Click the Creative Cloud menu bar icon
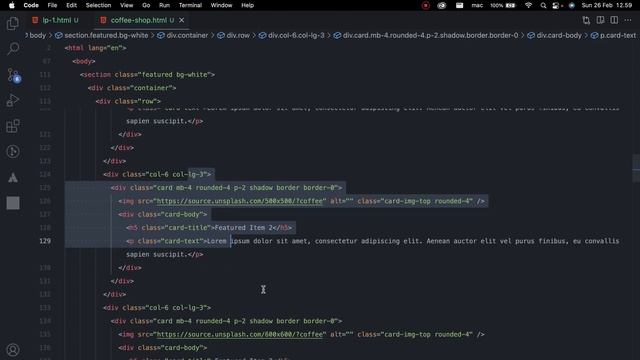Image resolution: width=640 pixels, height=360 pixels. tap(442, 5)
